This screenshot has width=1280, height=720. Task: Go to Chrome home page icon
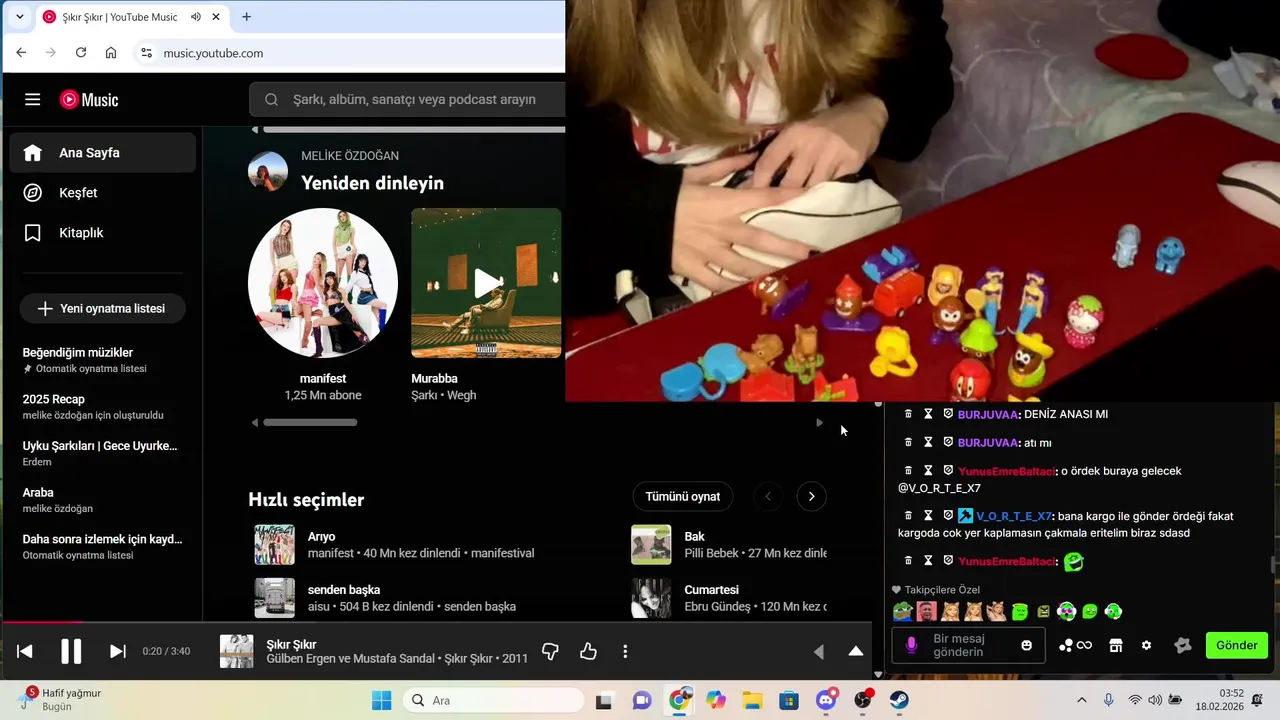click(x=111, y=53)
